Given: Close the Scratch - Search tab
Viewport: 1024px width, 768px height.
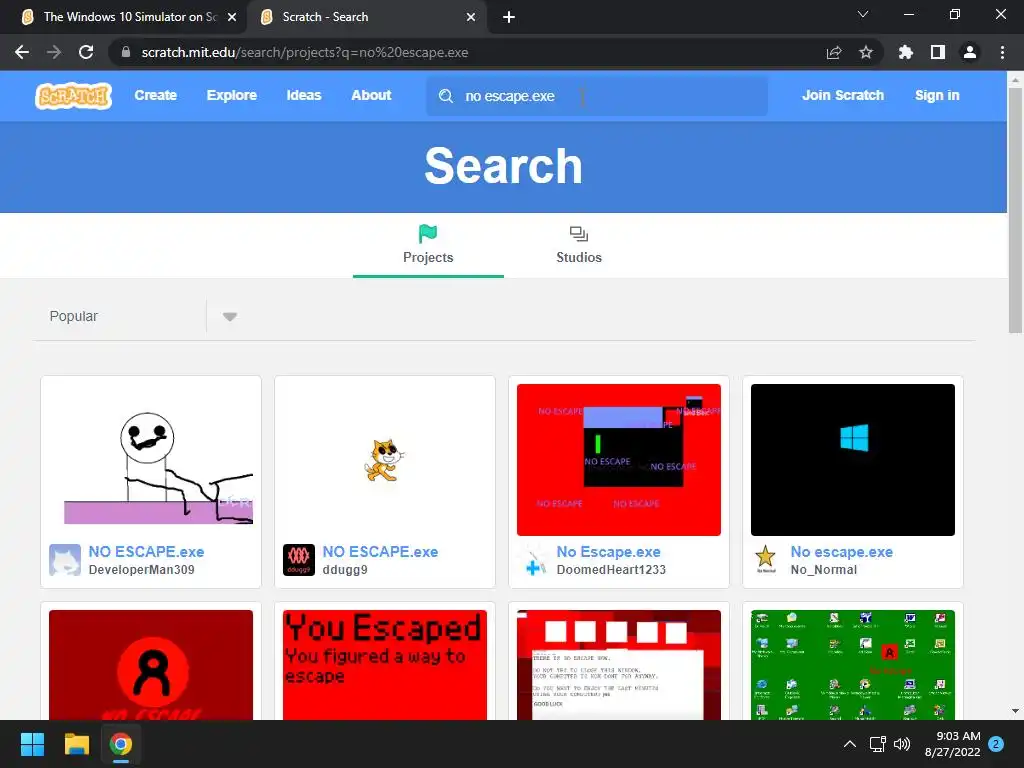Looking at the screenshot, I should tap(471, 17).
